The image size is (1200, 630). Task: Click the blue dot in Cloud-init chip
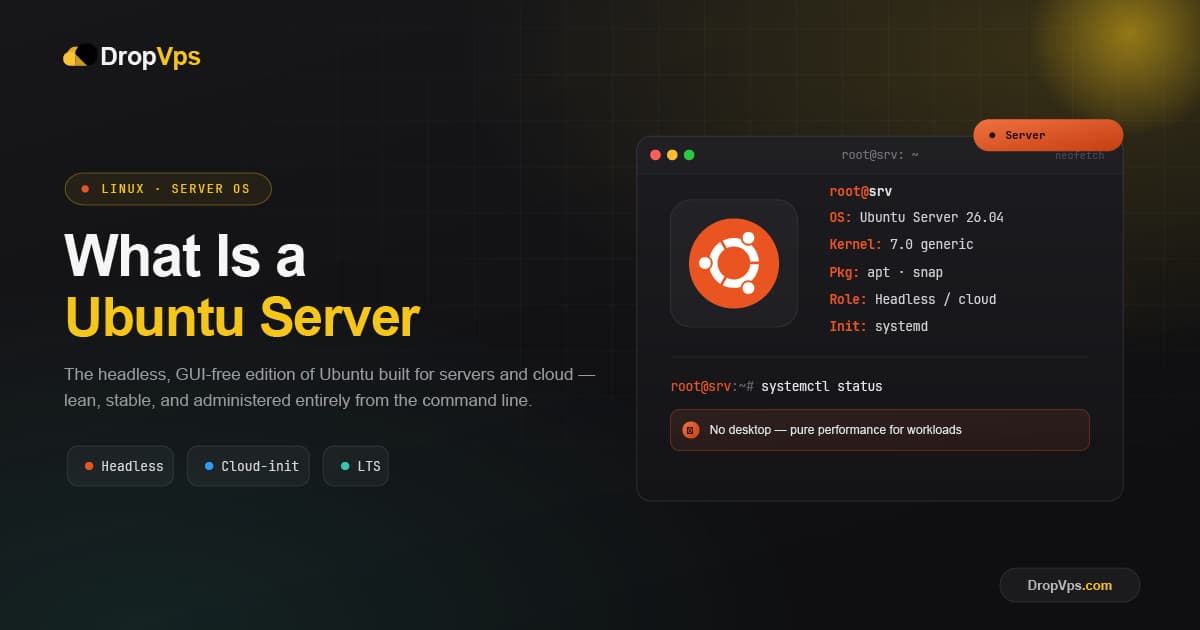tap(209, 466)
